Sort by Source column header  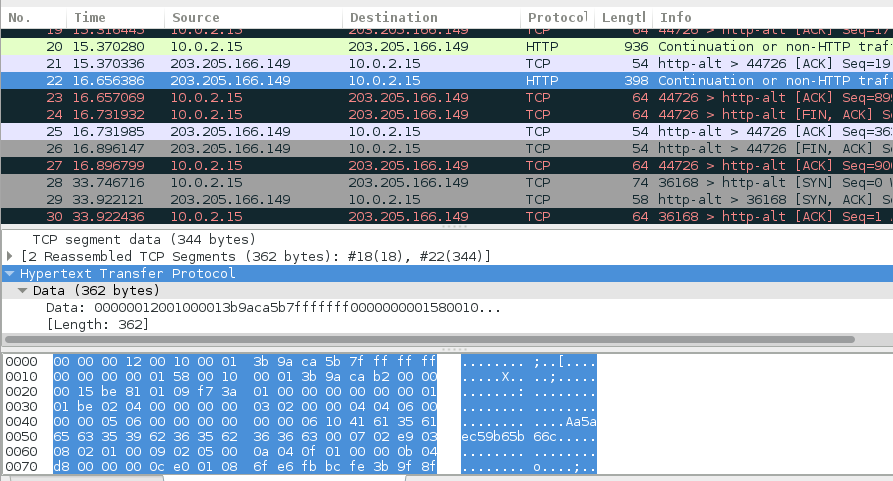(x=253, y=18)
